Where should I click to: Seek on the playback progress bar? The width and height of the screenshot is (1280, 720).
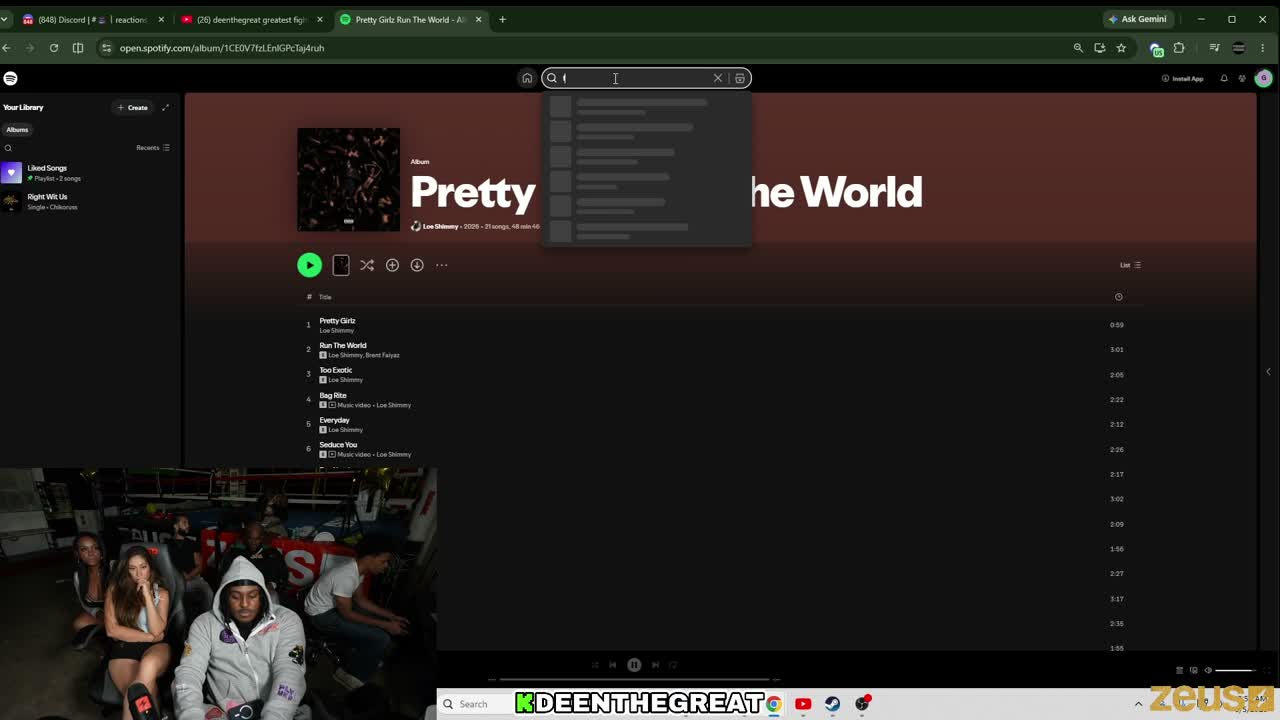point(634,680)
